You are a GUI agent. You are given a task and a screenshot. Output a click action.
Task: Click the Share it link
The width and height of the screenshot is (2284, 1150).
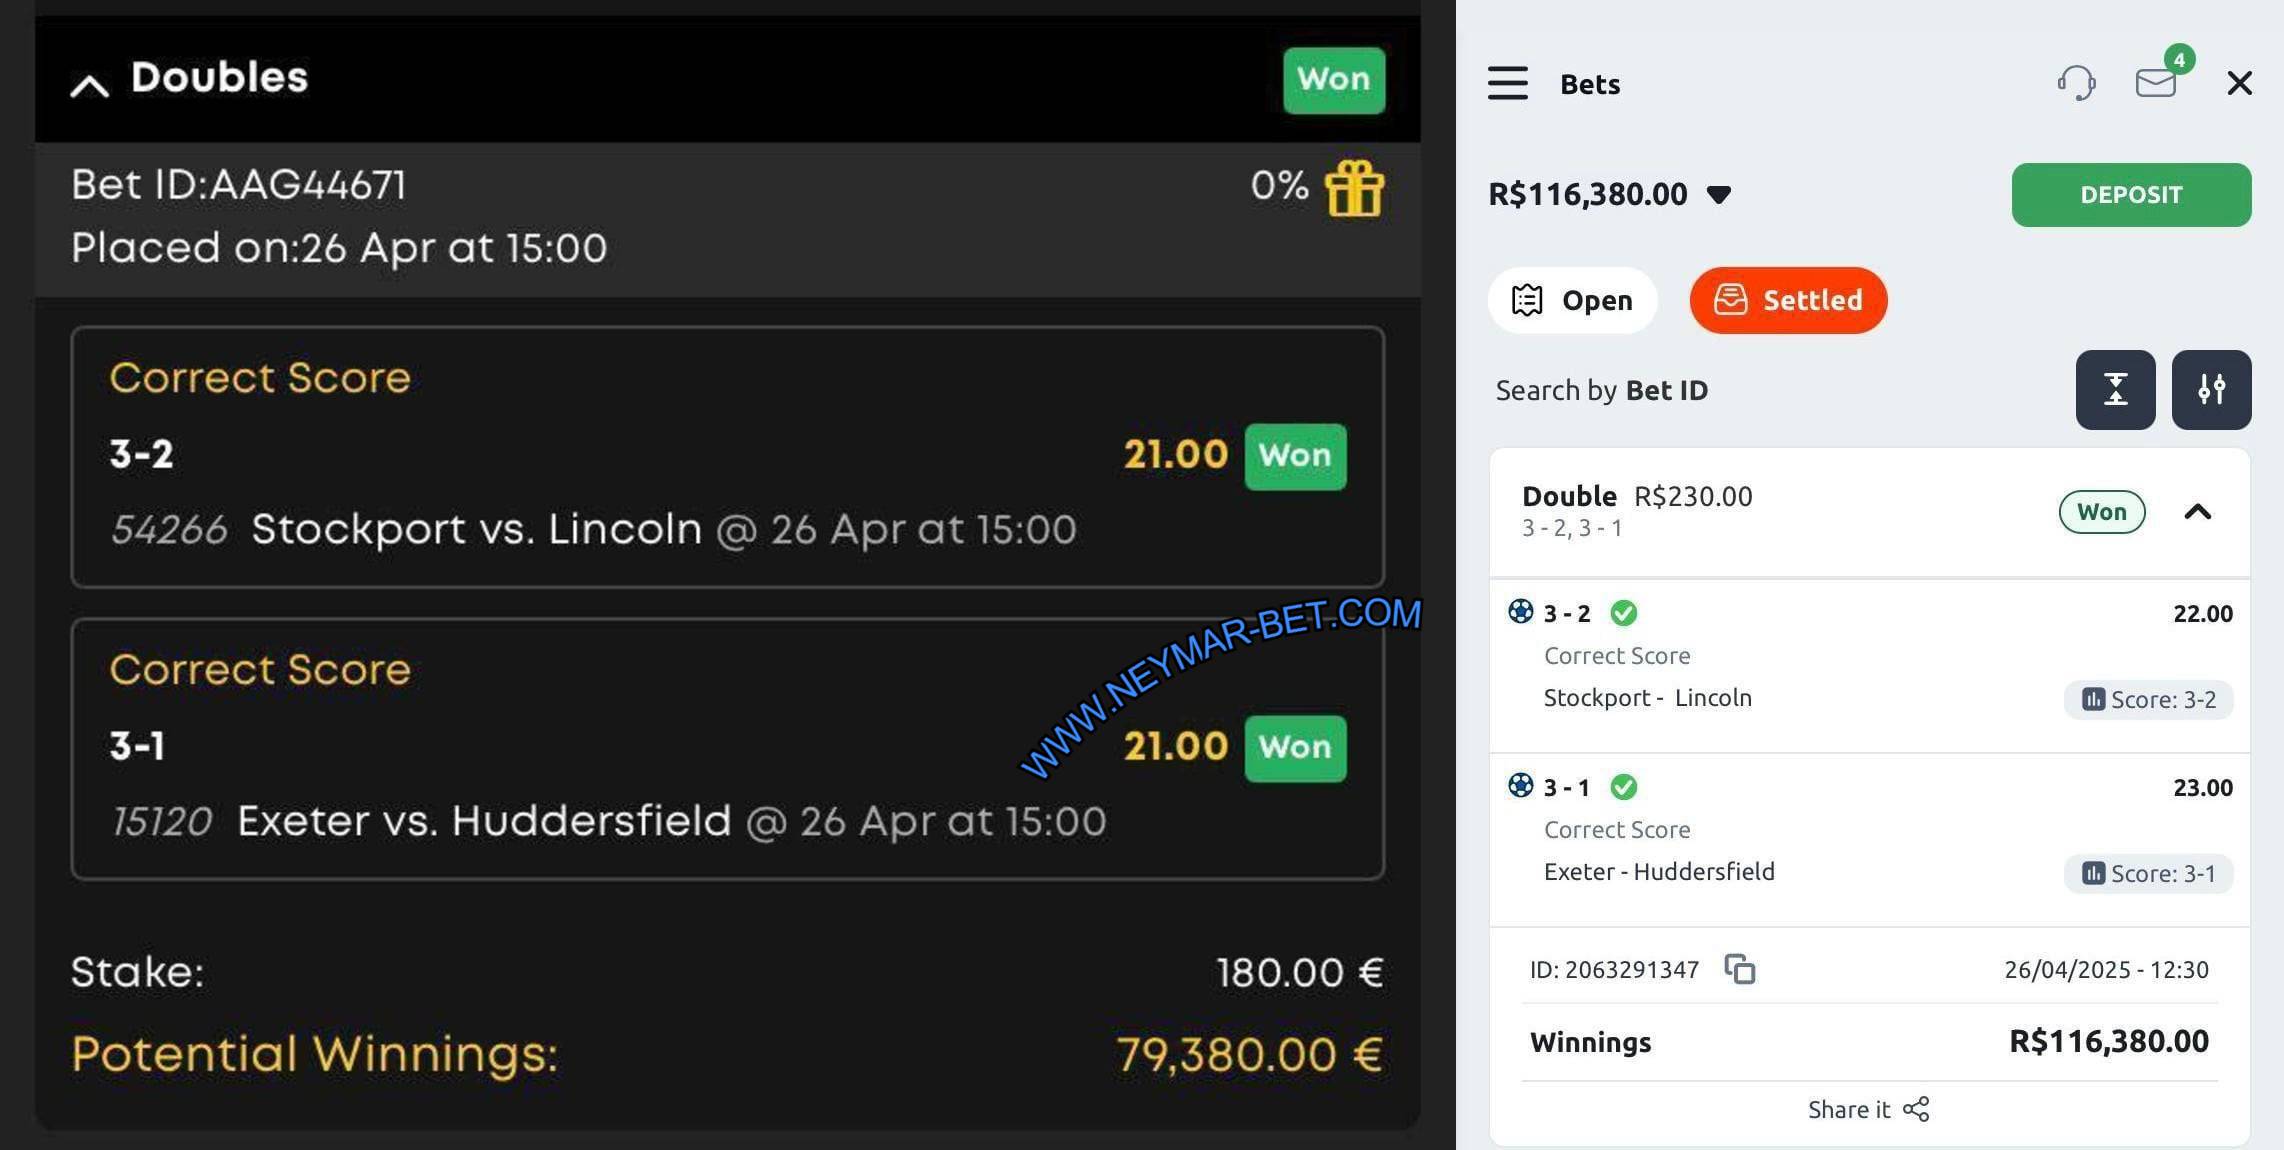click(1848, 1109)
